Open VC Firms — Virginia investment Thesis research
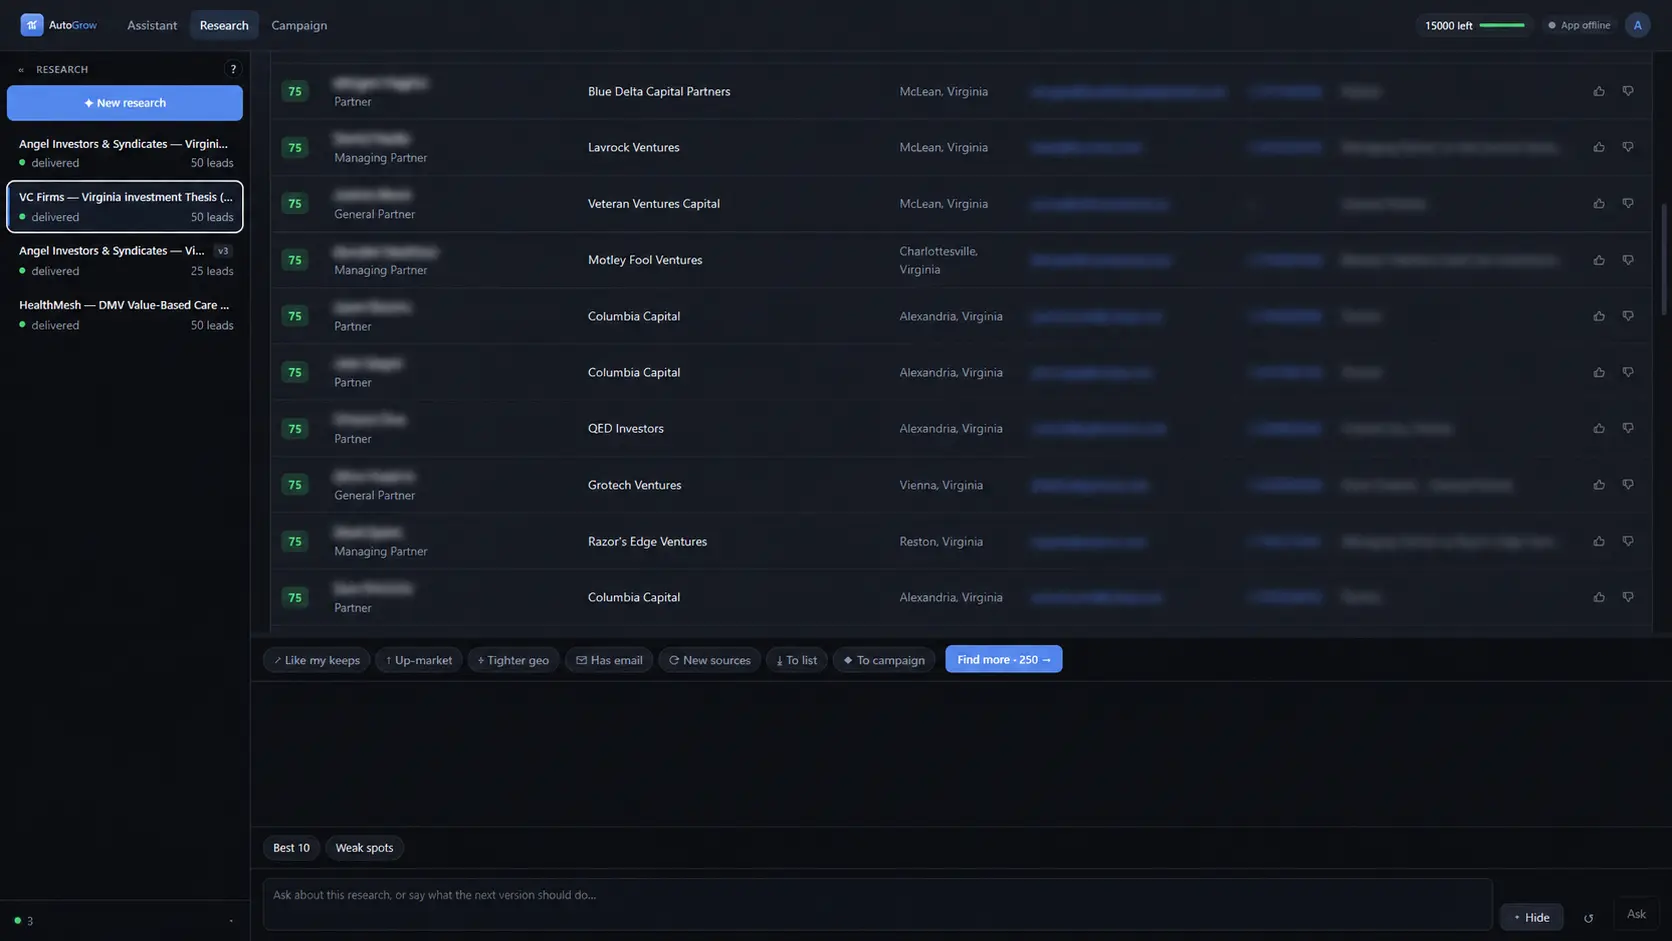The height and width of the screenshot is (941, 1672). click(125, 207)
